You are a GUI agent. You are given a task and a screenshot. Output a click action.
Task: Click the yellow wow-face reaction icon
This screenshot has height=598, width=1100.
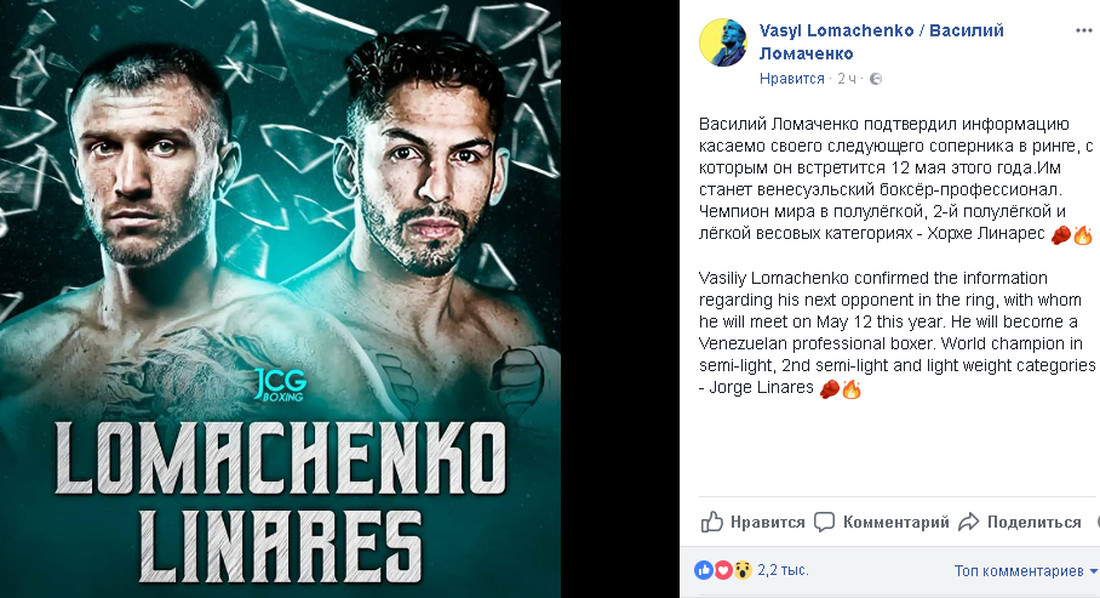click(742, 570)
